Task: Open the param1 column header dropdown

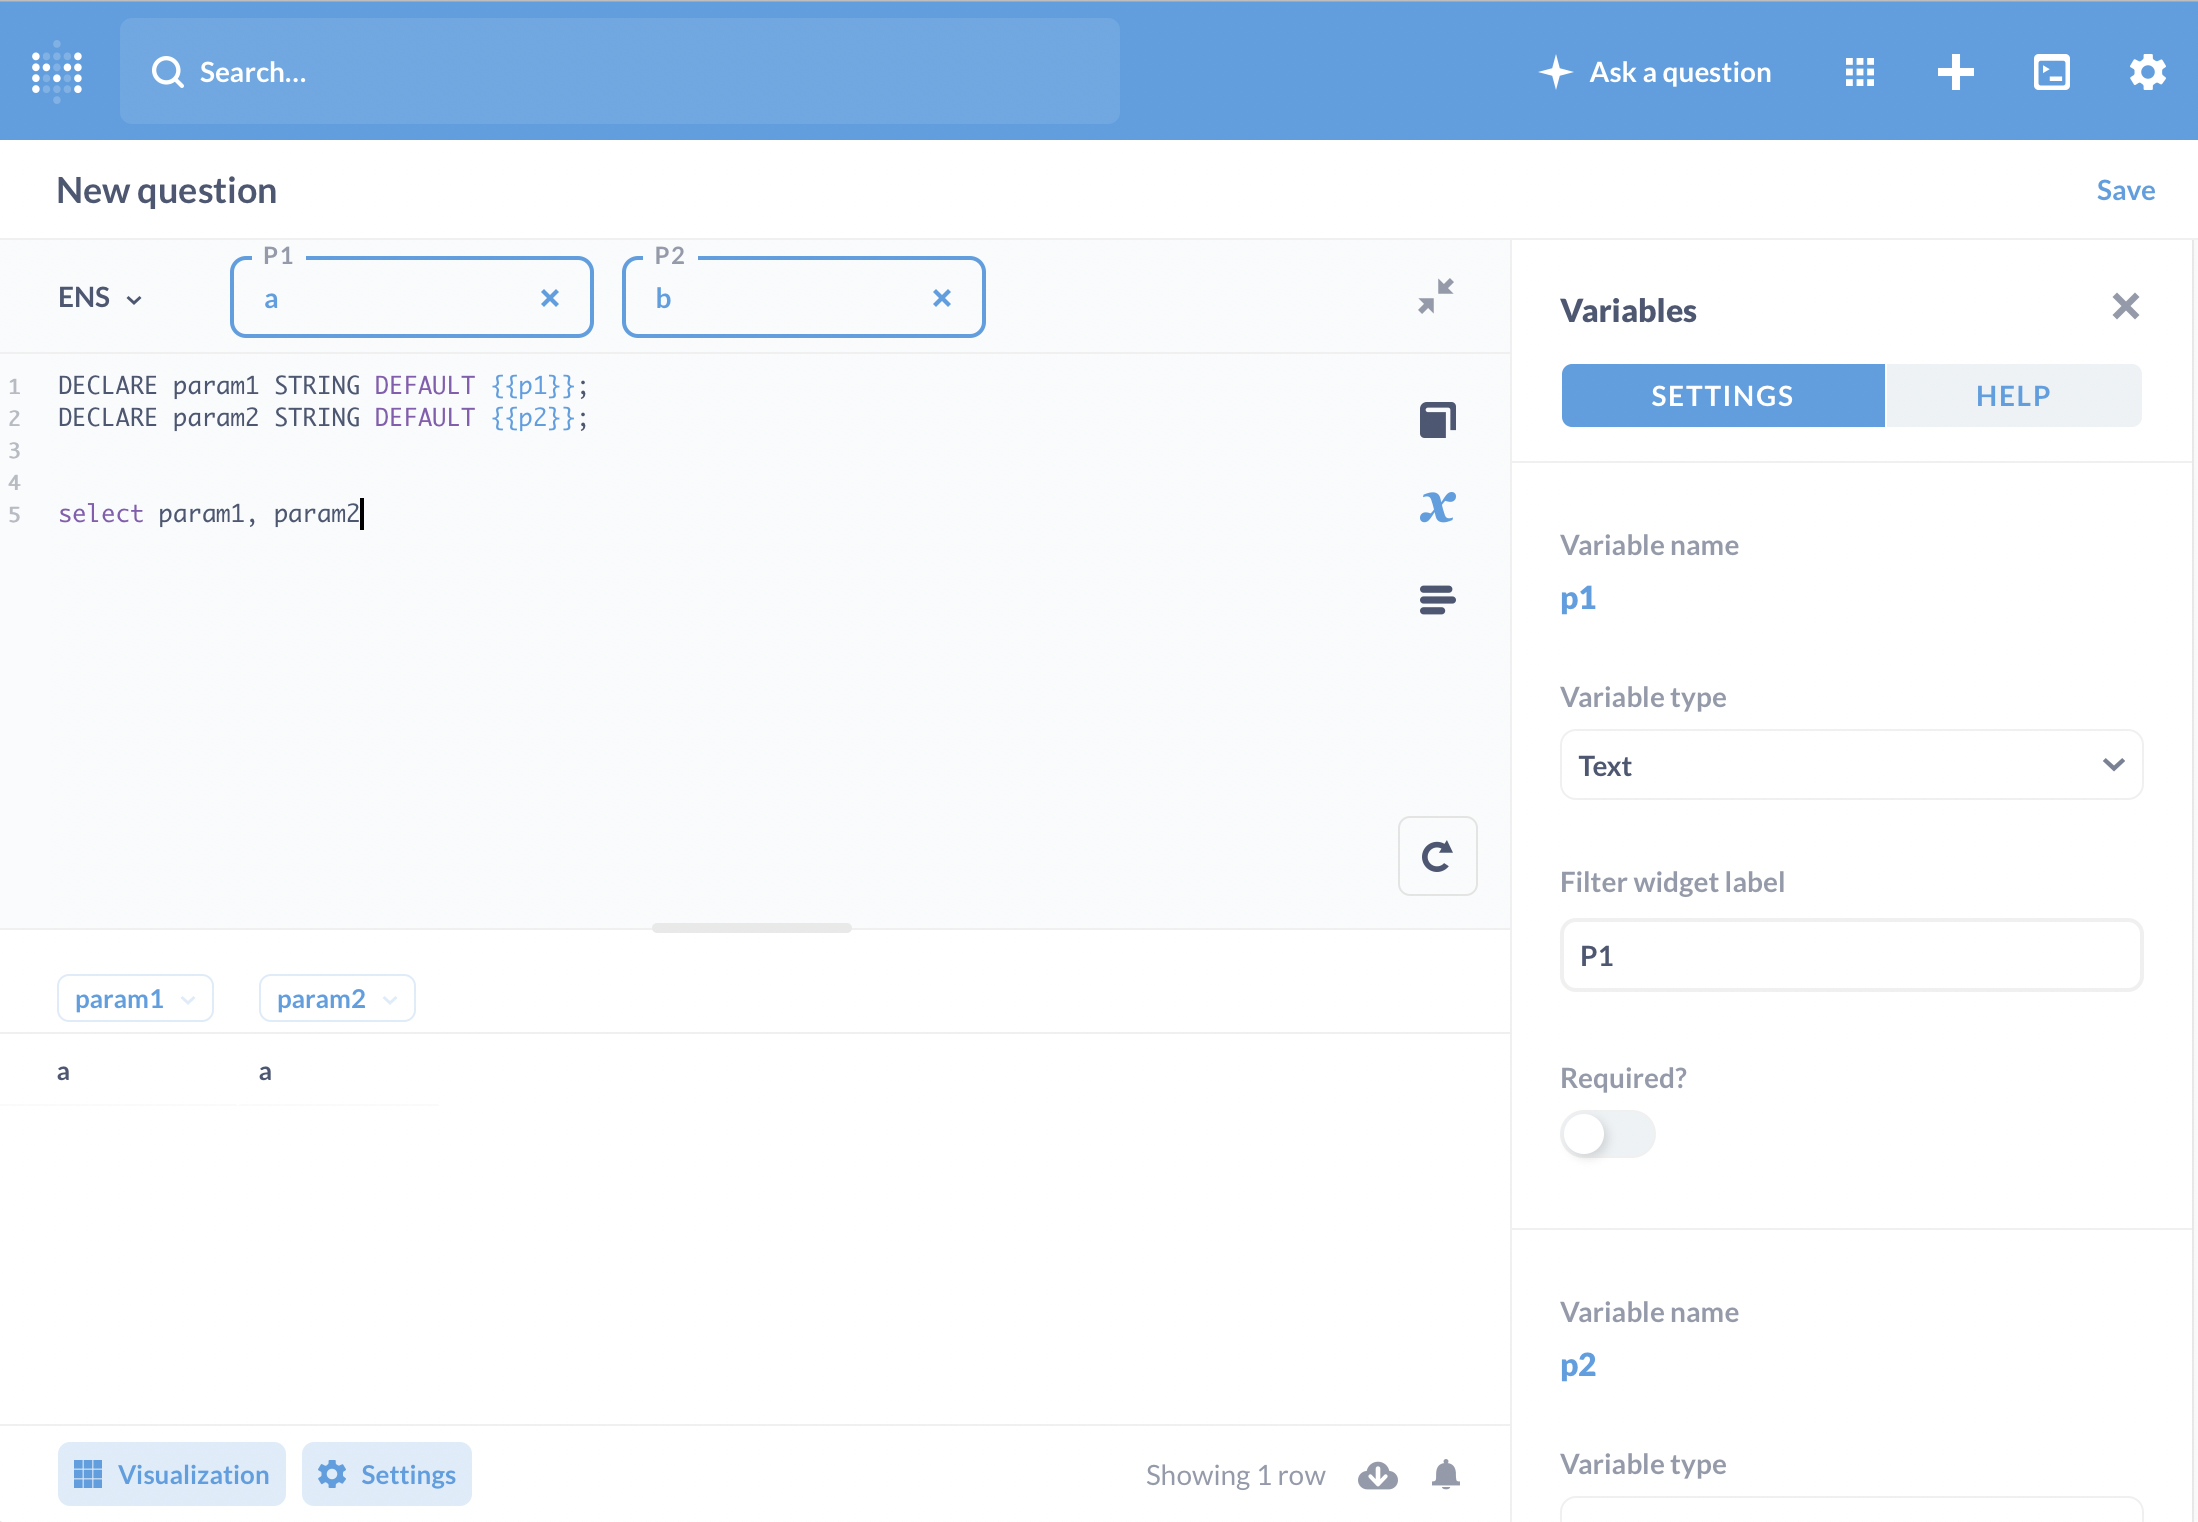Action: (135, 997)
